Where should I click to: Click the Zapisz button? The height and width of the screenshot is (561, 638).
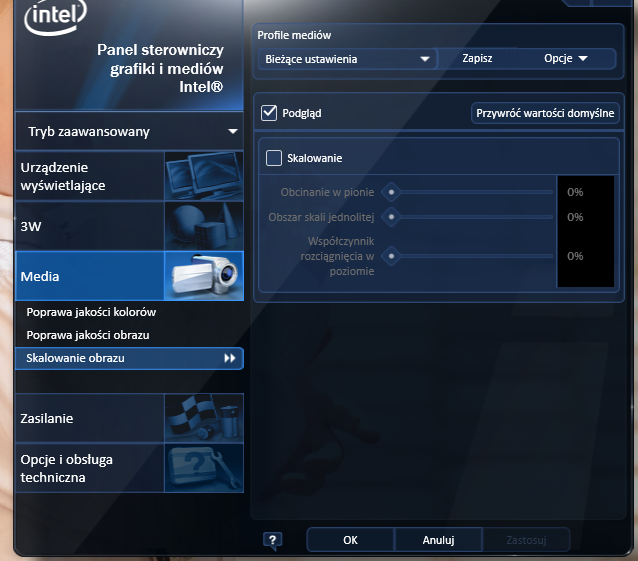point(477,59)
